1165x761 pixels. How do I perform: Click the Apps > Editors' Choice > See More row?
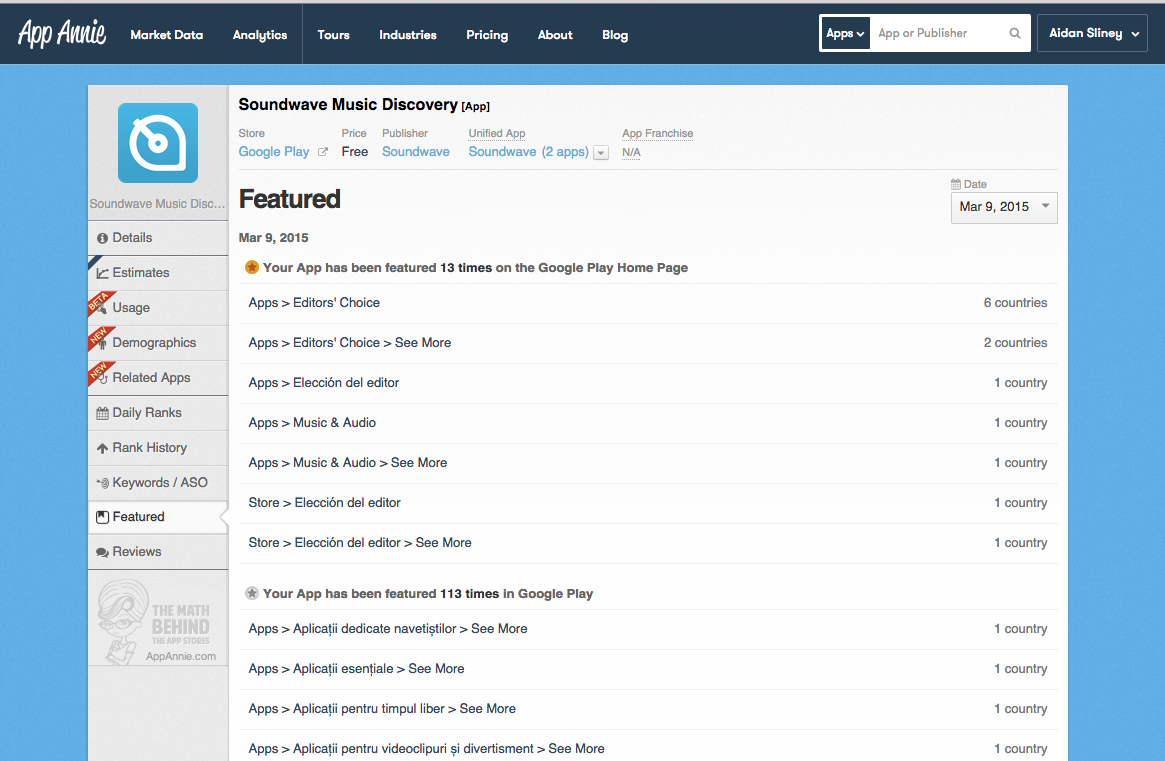(648, 343)
